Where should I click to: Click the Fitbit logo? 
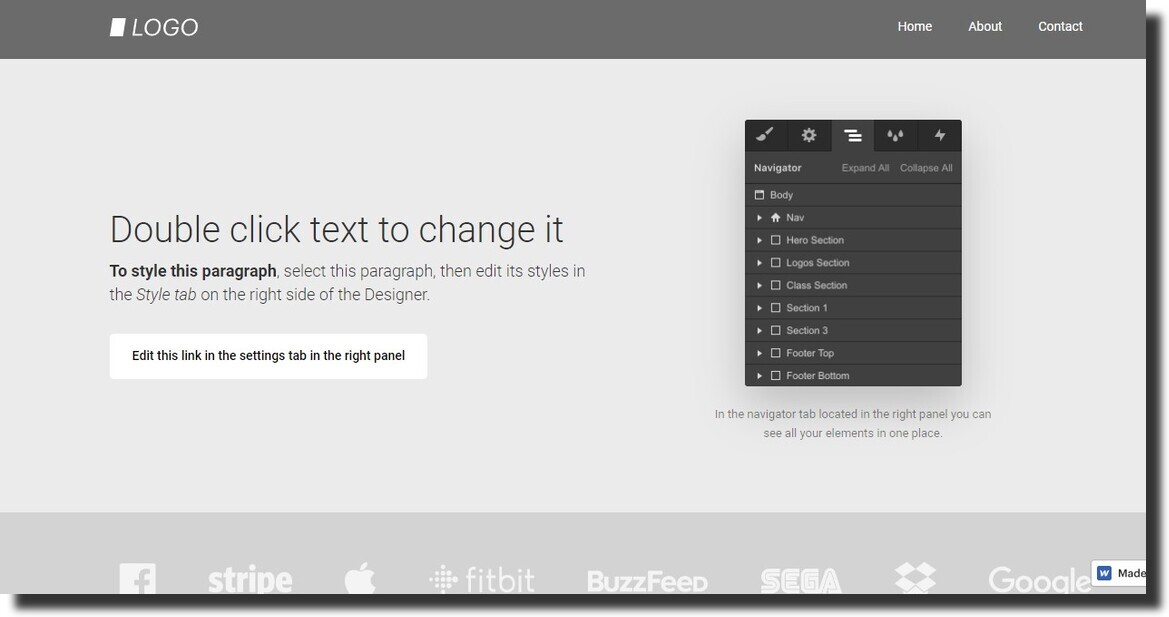[x=482, y=579]
